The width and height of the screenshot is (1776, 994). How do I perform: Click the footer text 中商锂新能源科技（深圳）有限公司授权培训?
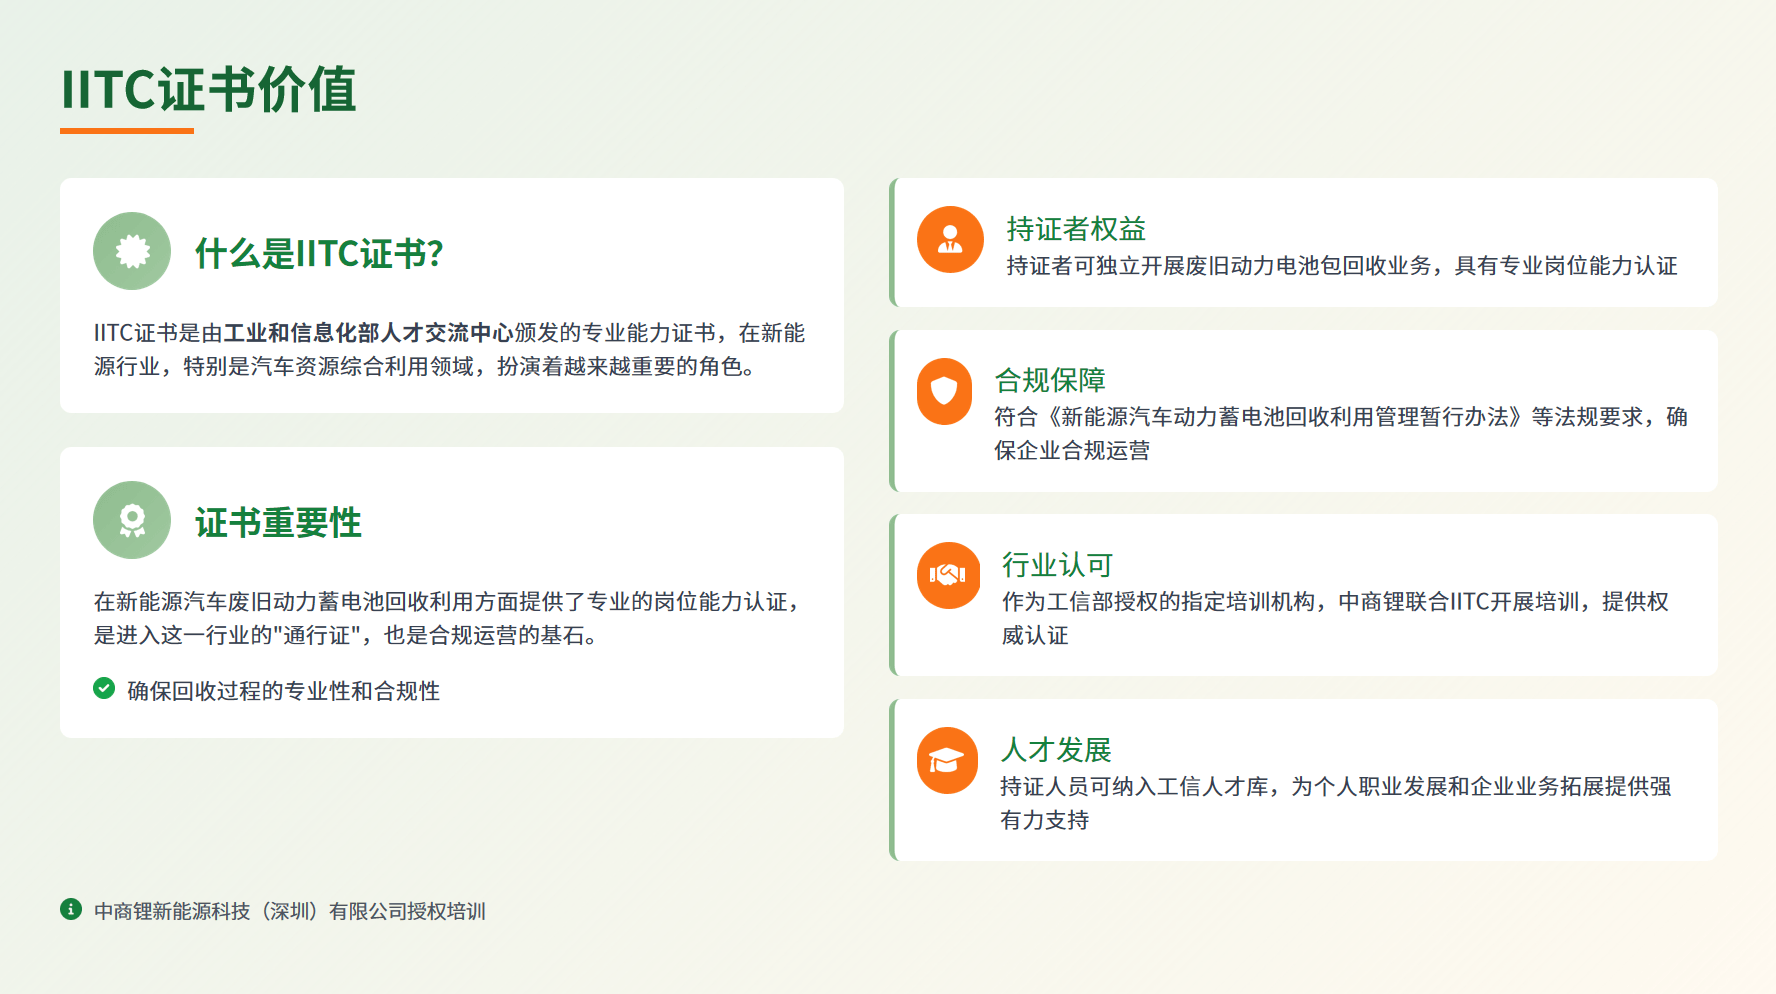(x=289, y=911)
